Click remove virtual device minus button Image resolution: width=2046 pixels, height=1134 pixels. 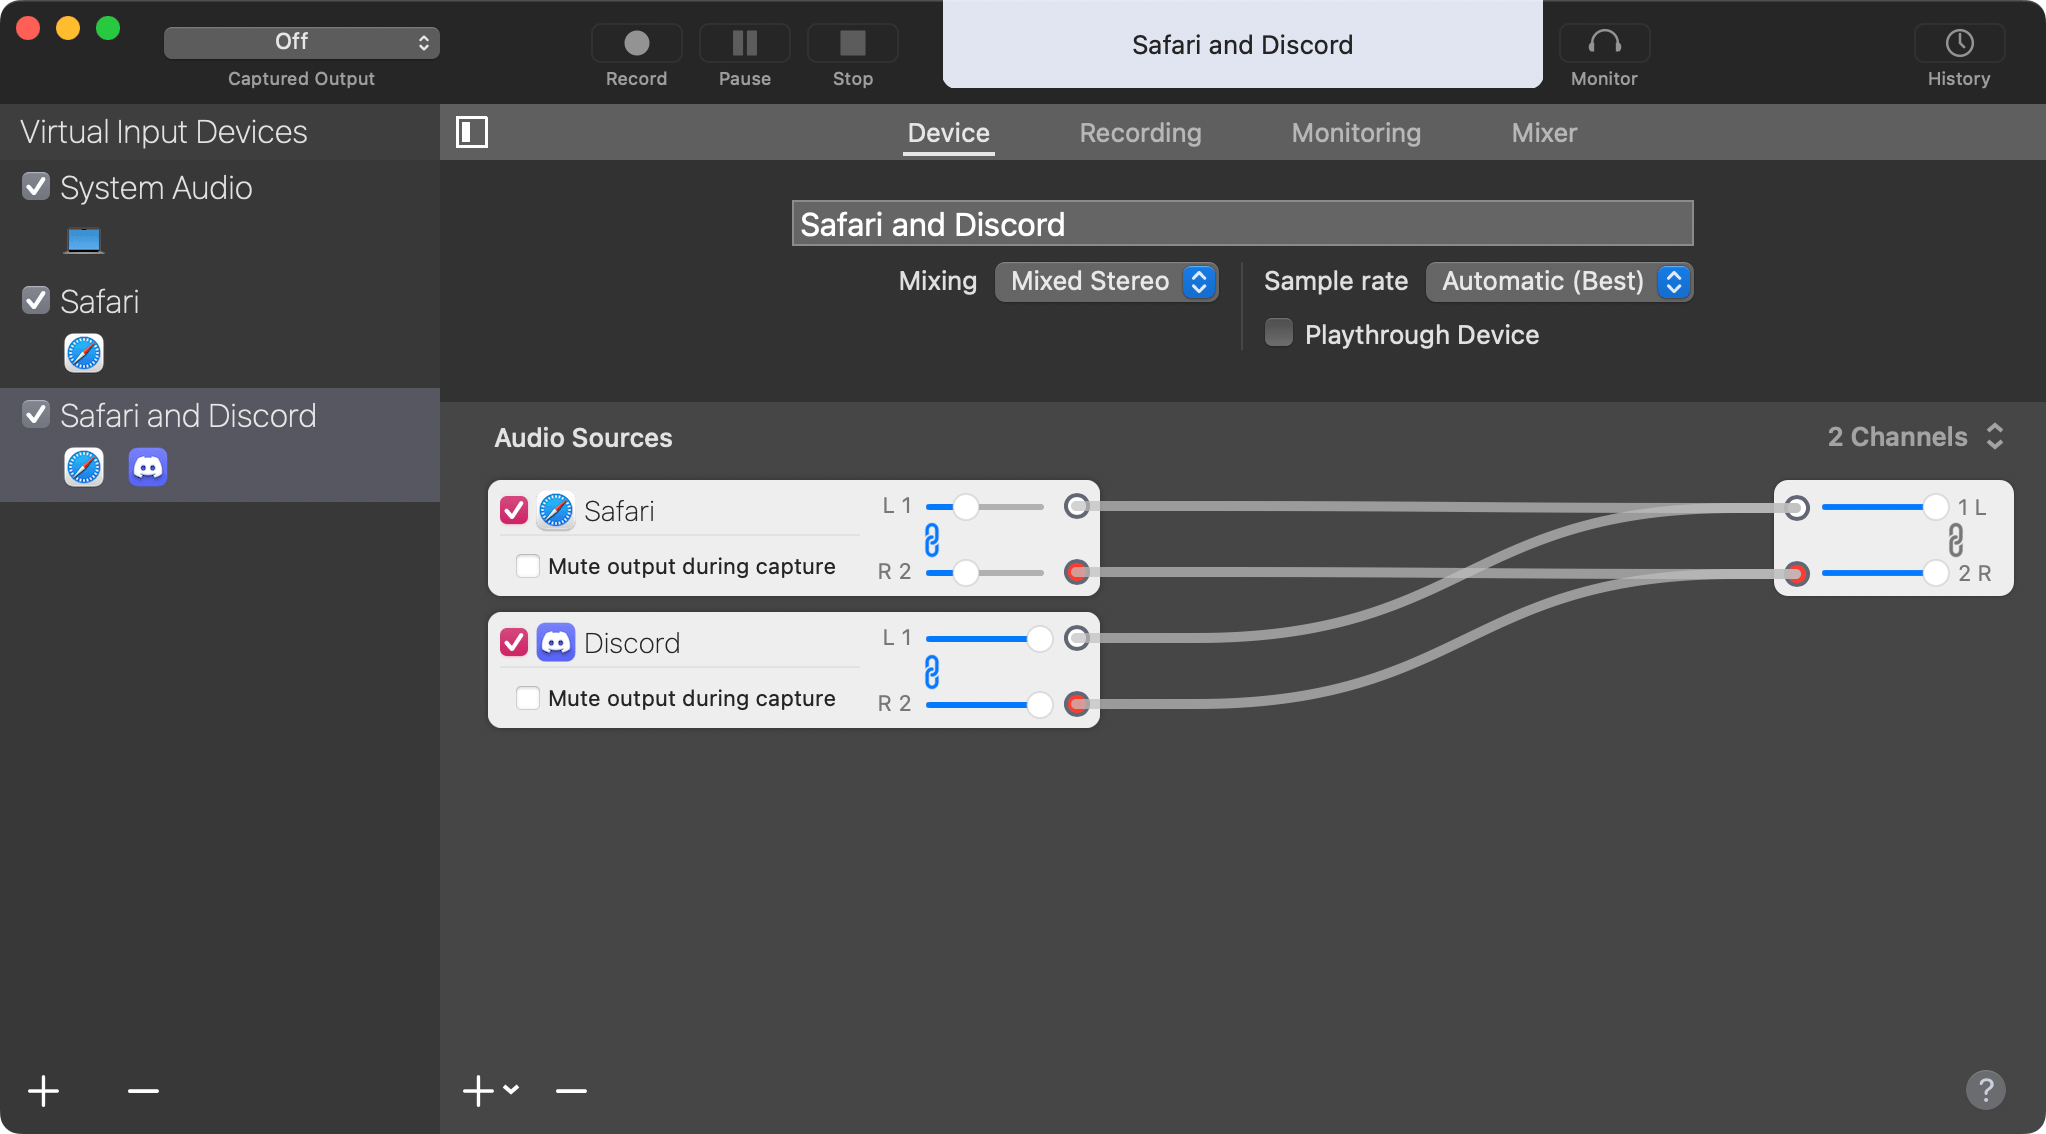(143, 1090)
